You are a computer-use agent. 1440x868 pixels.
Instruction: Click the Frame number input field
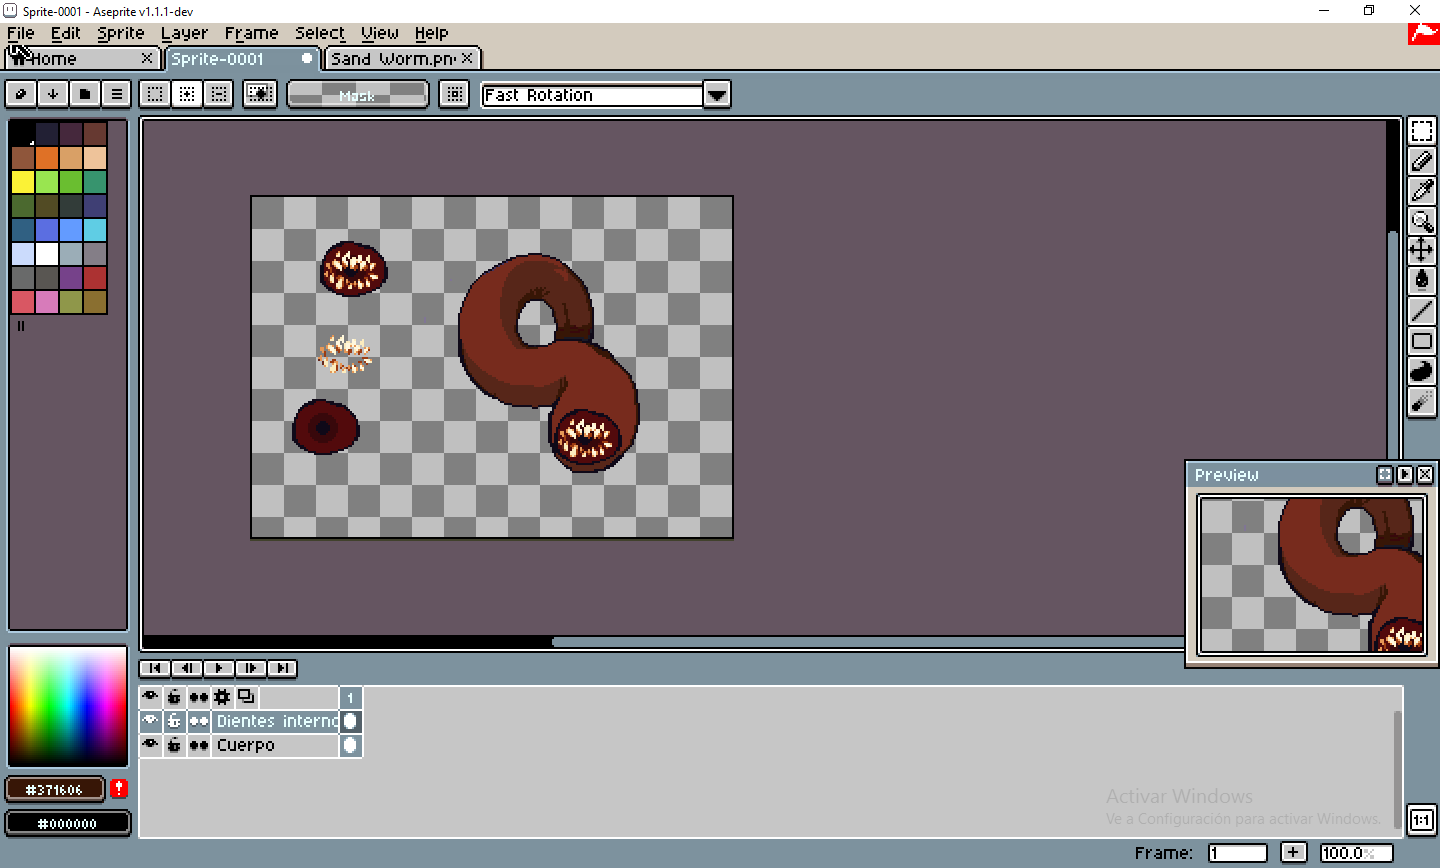tap(1238, 853)
